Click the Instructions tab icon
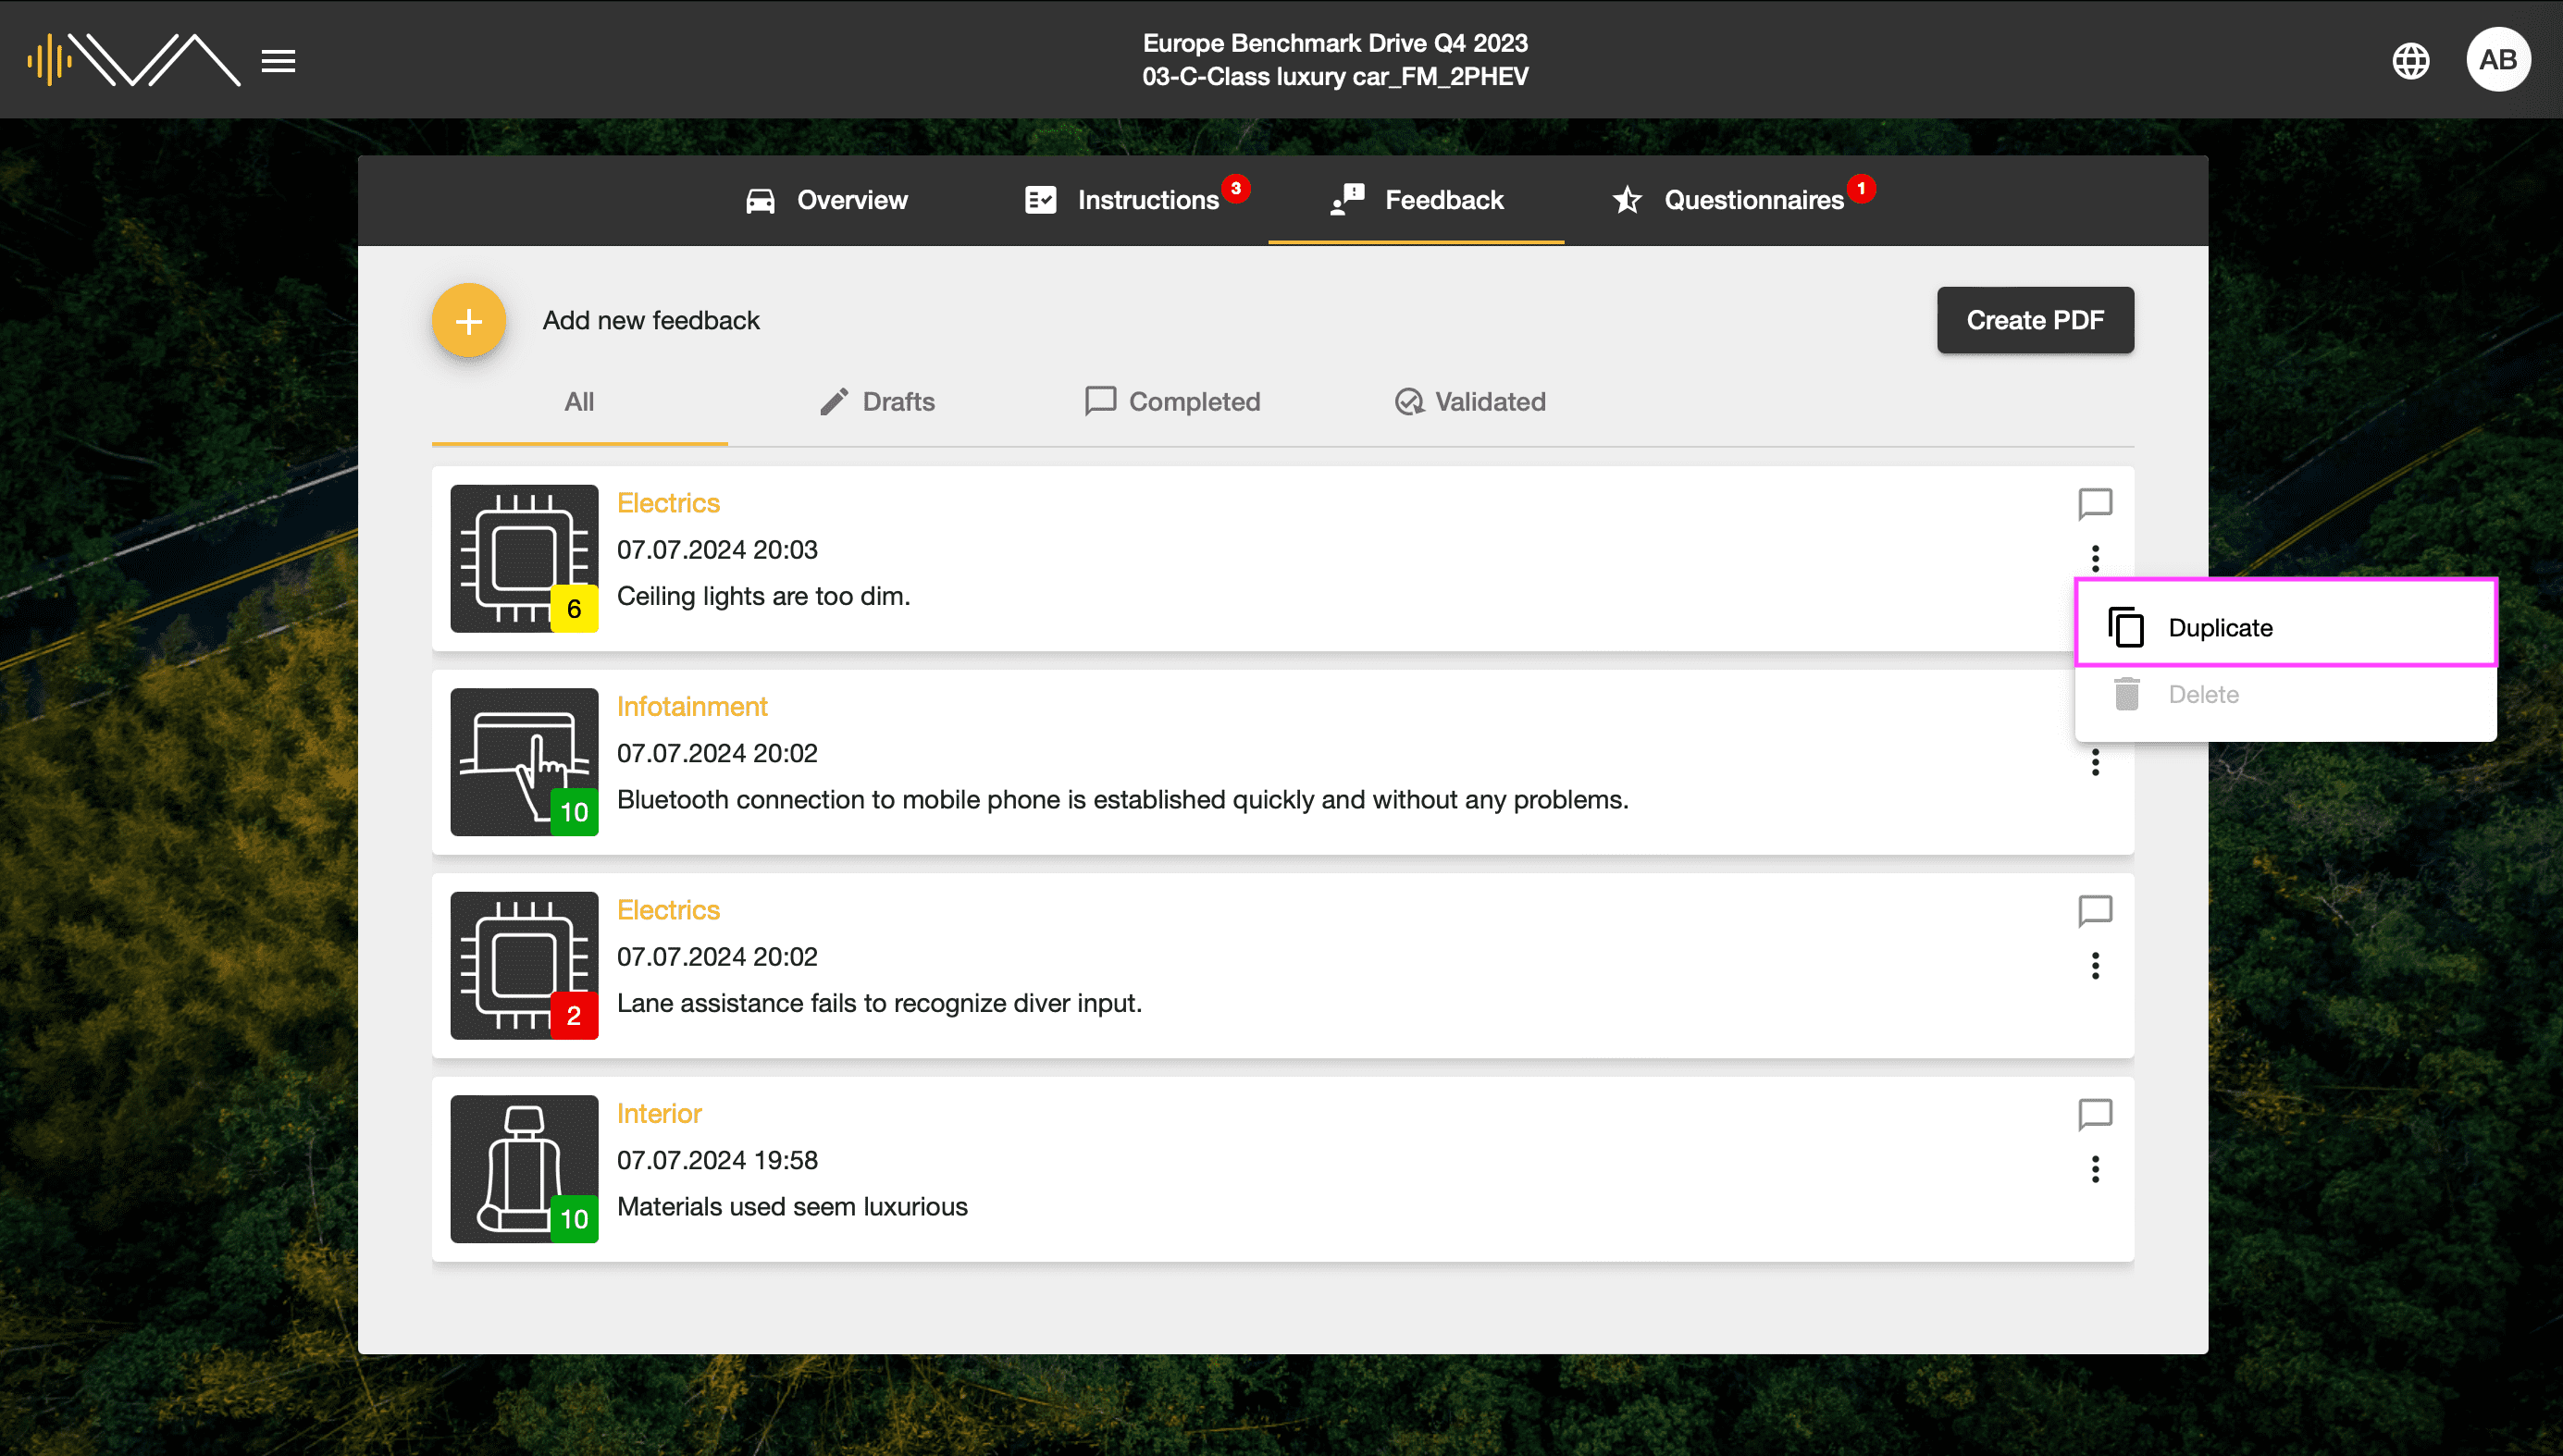This screenshot has width=2563, height=1456. click(1040, 199)
